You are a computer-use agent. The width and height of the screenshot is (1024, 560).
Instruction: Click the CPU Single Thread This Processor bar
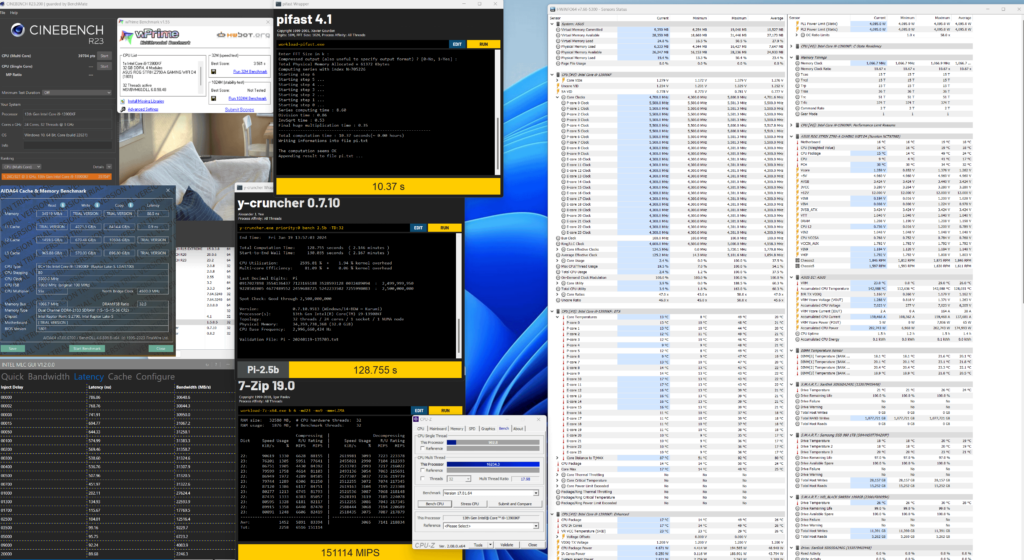(x=493, y=443)
